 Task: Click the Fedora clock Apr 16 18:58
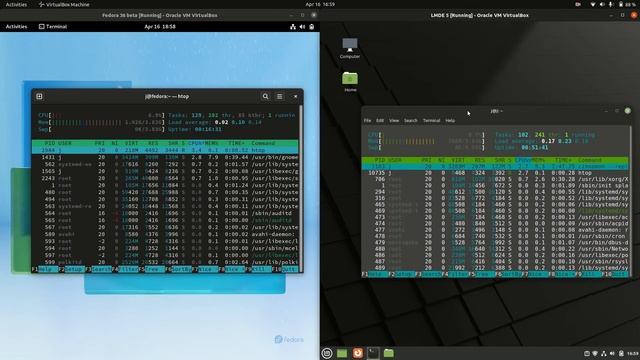160,27
